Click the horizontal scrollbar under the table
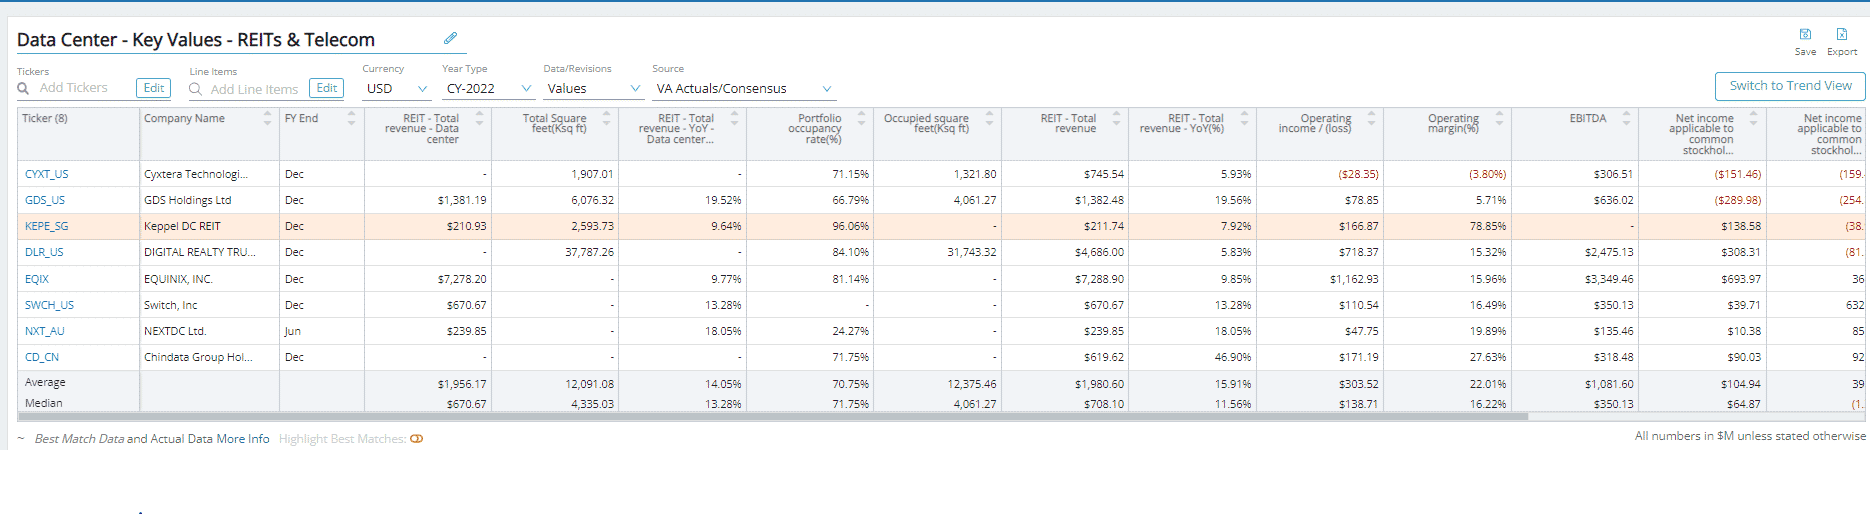Image resolution: width=1870 pixels, height=514 pixels. 772,416
